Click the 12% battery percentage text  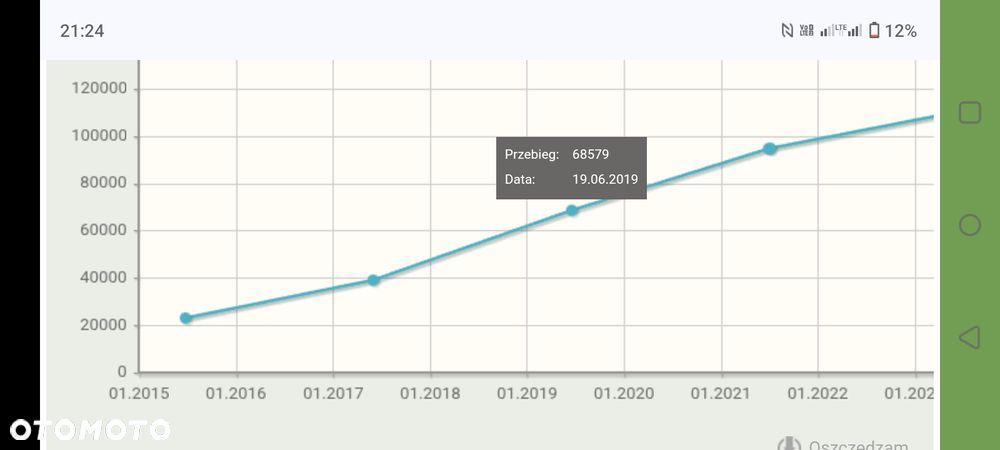(900, 31)
